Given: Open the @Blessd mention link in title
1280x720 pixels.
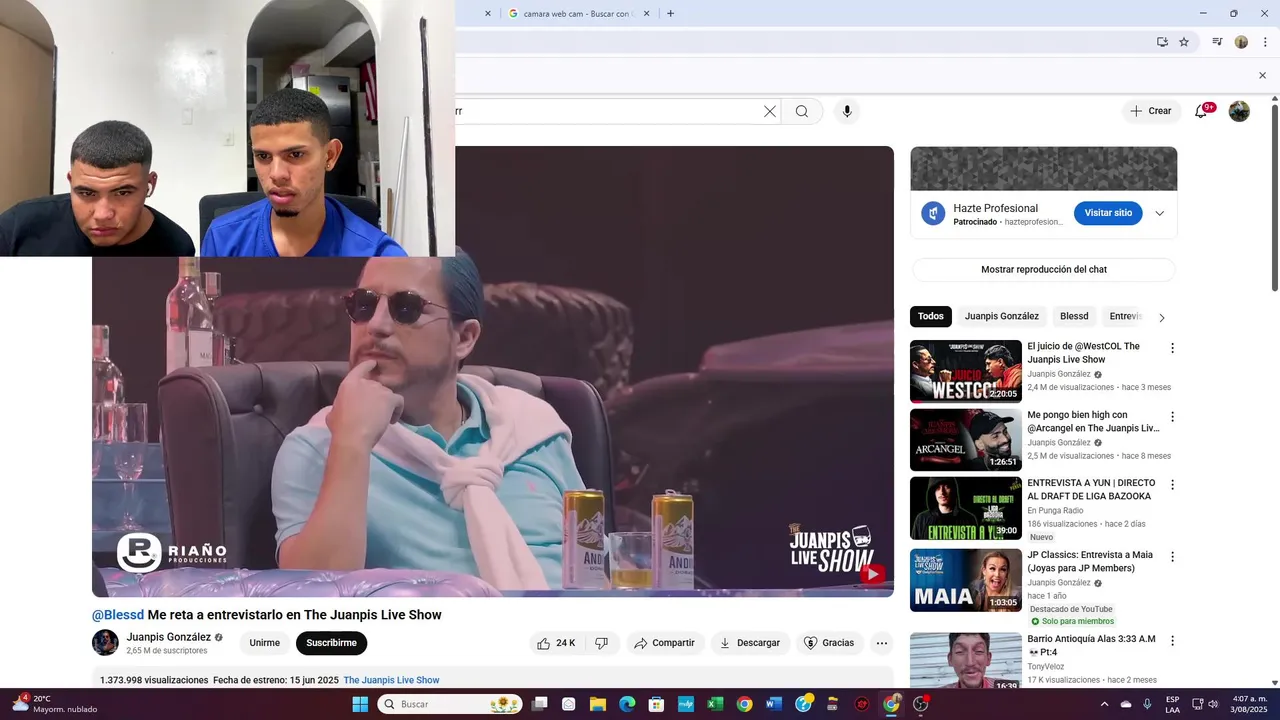Looking at the screenshot, I should 118,615.
